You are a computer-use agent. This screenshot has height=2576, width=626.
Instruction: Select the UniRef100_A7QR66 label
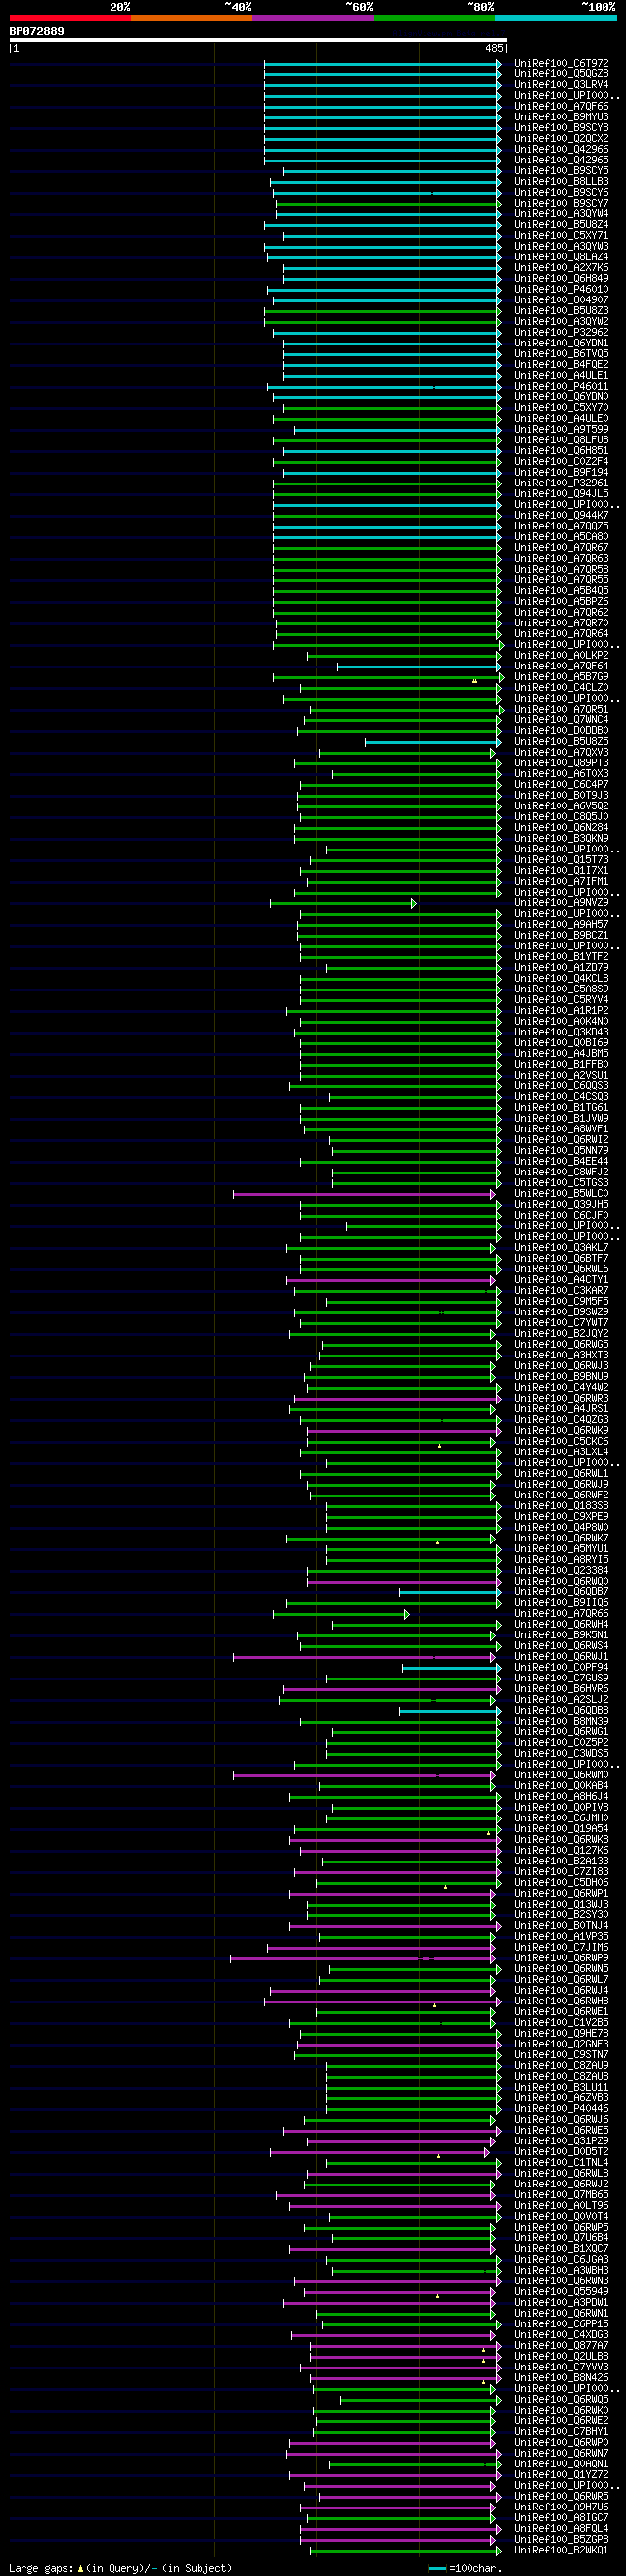561,1613
